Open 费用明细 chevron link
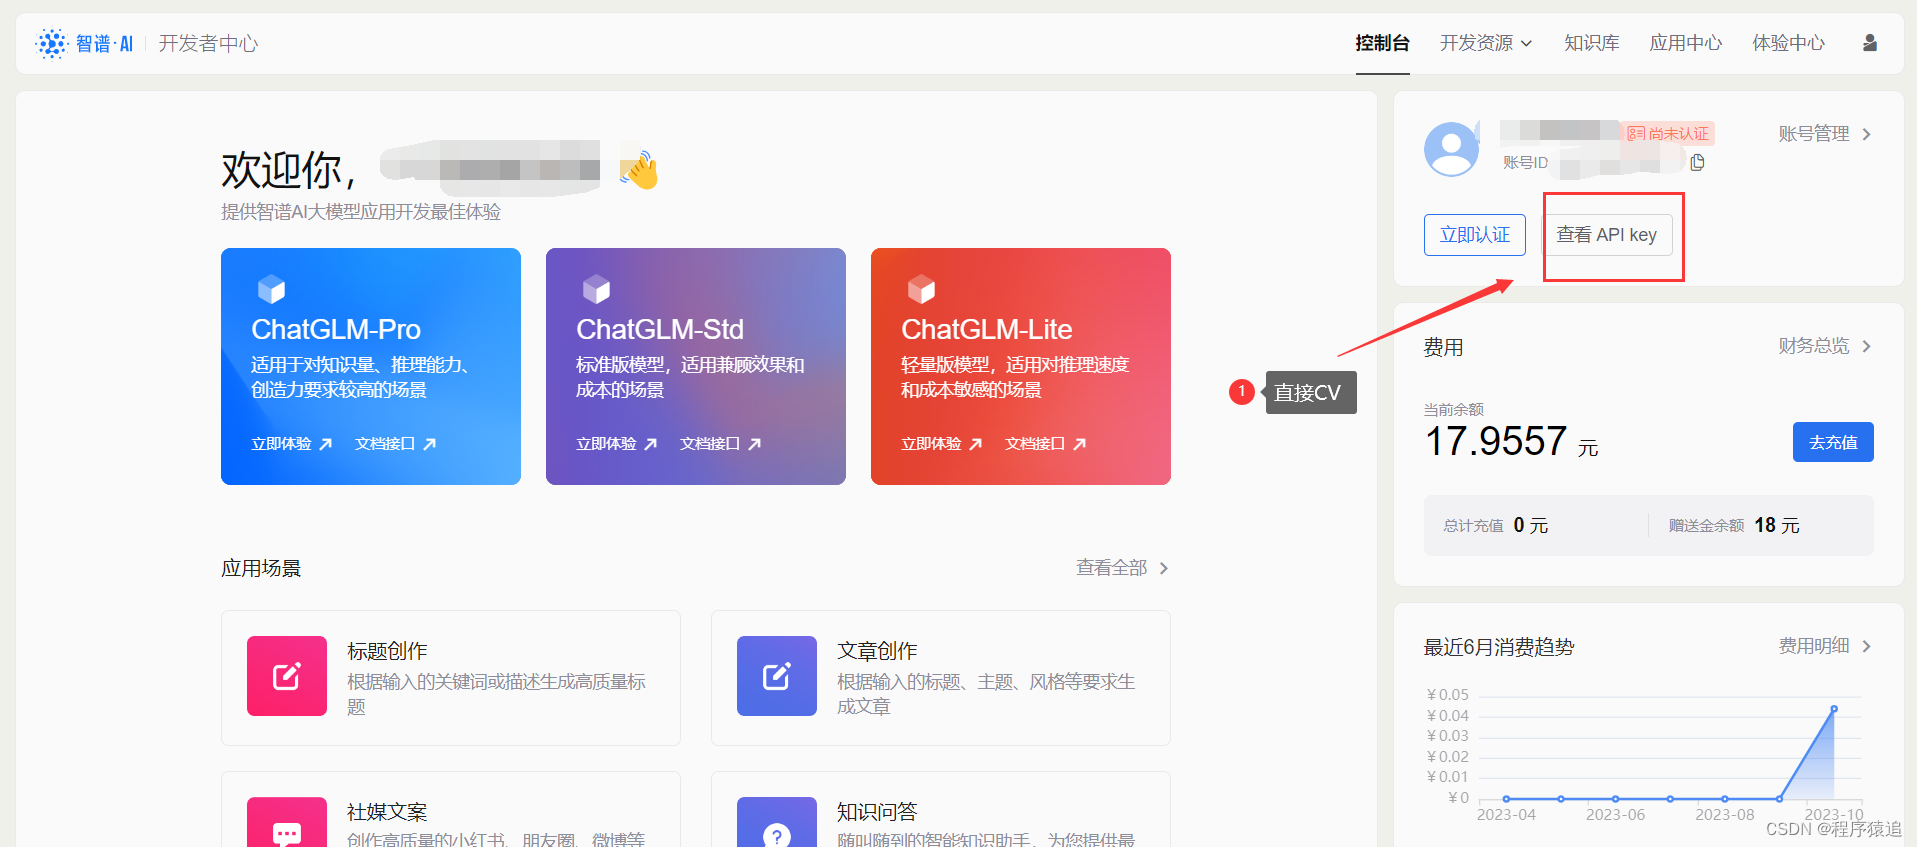 (x=1824, y=646)
